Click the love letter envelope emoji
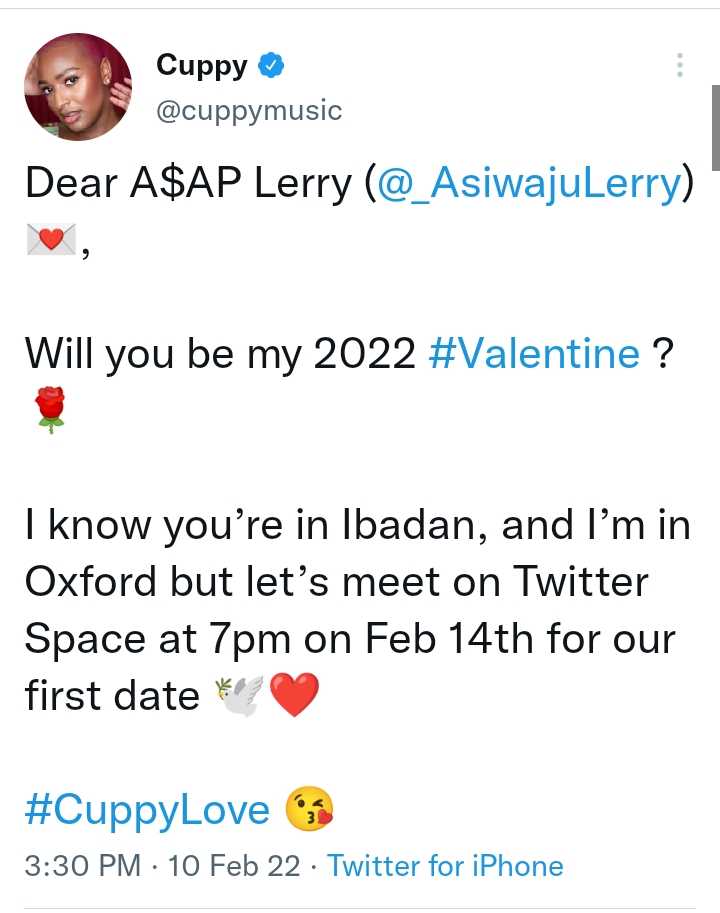720x913 pixels. click(x=51, y=241)
